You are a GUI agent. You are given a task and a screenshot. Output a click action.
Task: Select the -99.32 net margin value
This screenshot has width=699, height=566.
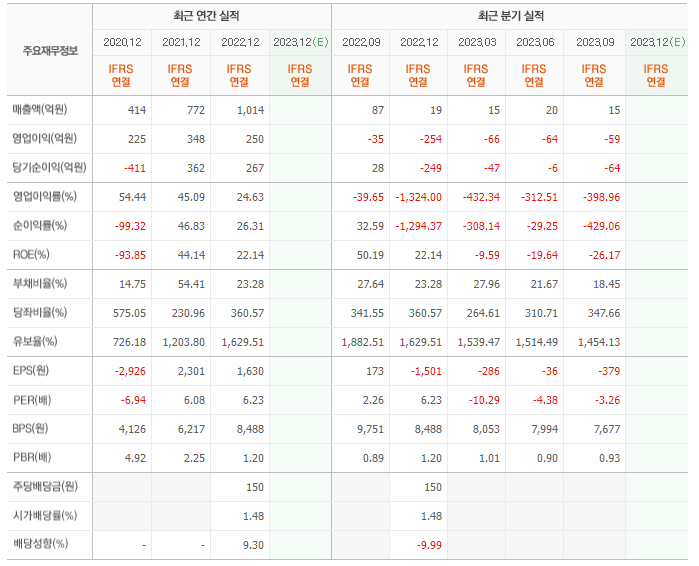click(x=130, y=226)
